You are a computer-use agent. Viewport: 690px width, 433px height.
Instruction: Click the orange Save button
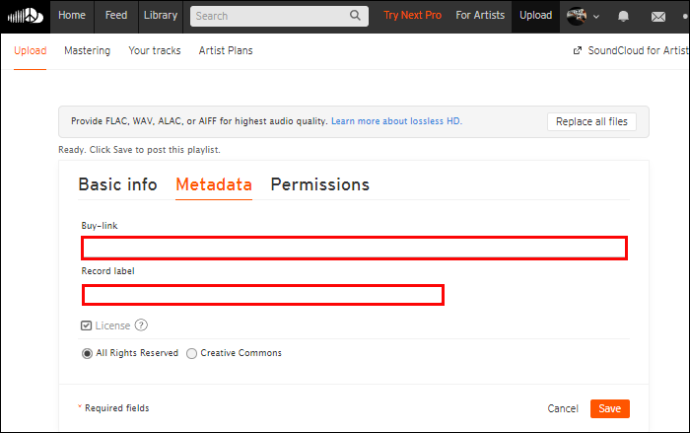pyautogui.click(x=610, y=409)
